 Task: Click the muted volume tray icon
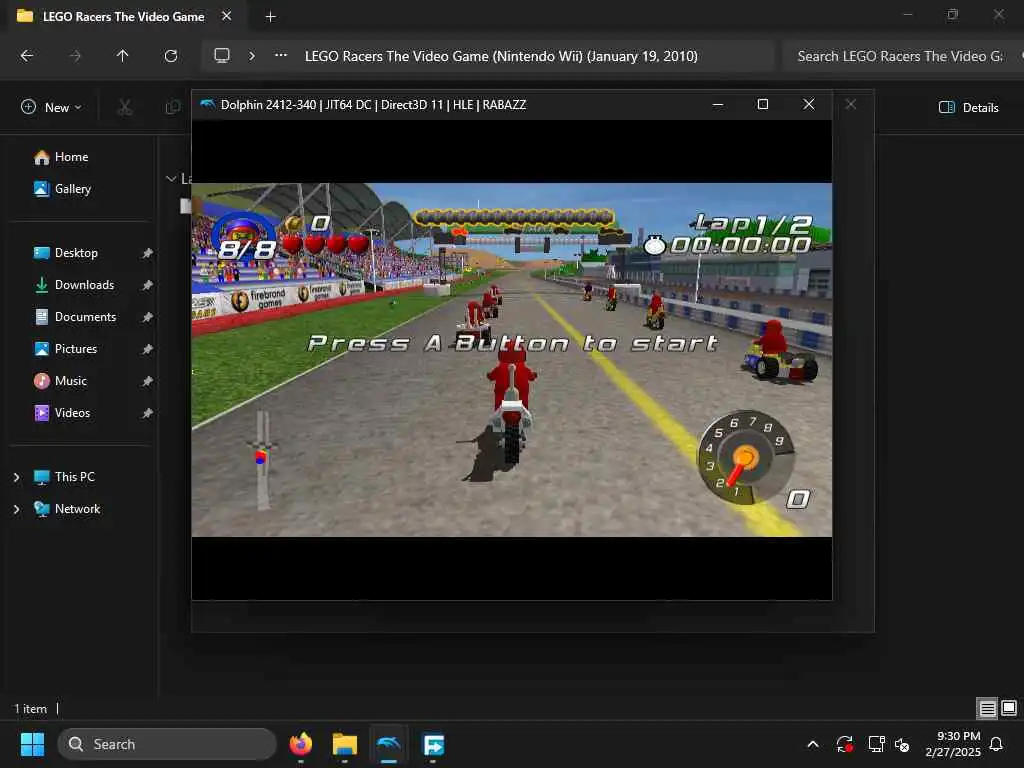click(903, 744)
